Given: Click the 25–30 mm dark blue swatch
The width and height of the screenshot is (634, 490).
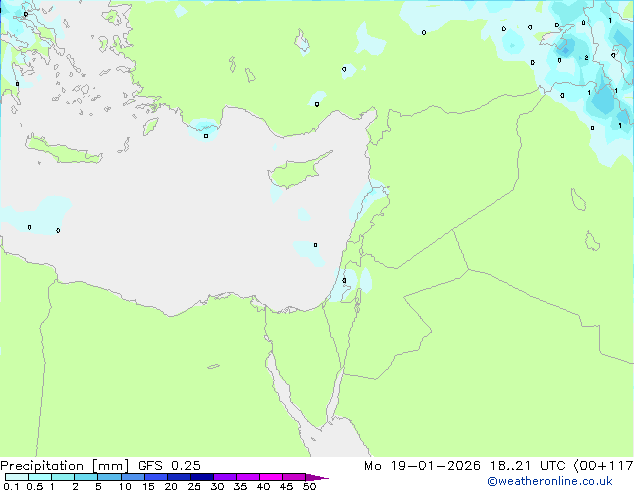Looking at the screenshot, I should click(x=201, y=477).
